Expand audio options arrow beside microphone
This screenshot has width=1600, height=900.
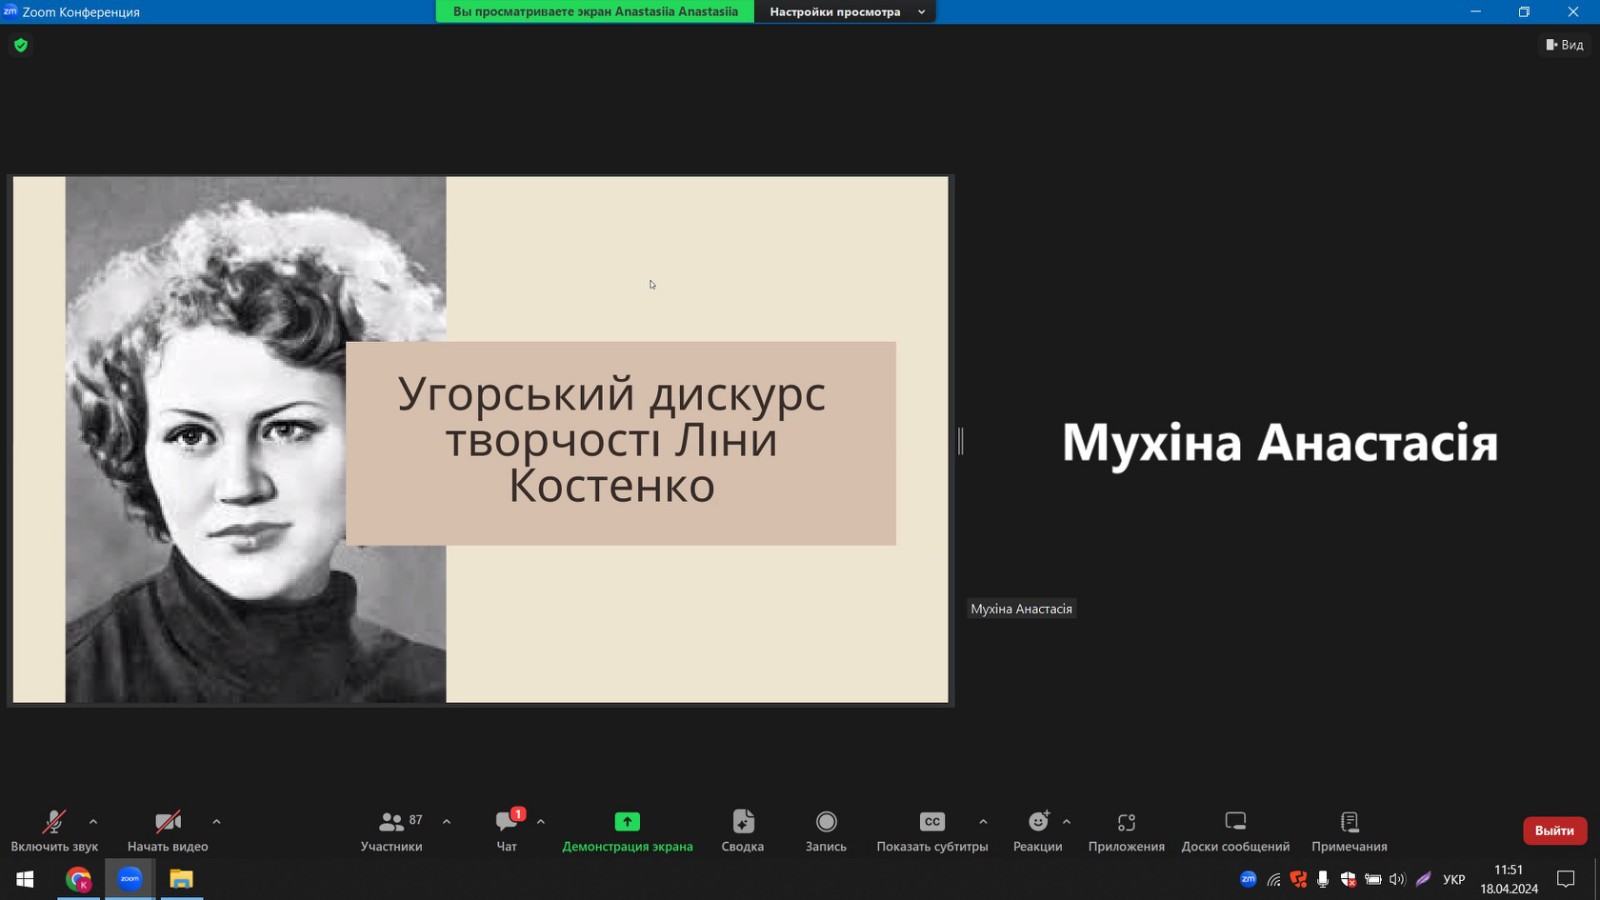(x=93, y=822)
